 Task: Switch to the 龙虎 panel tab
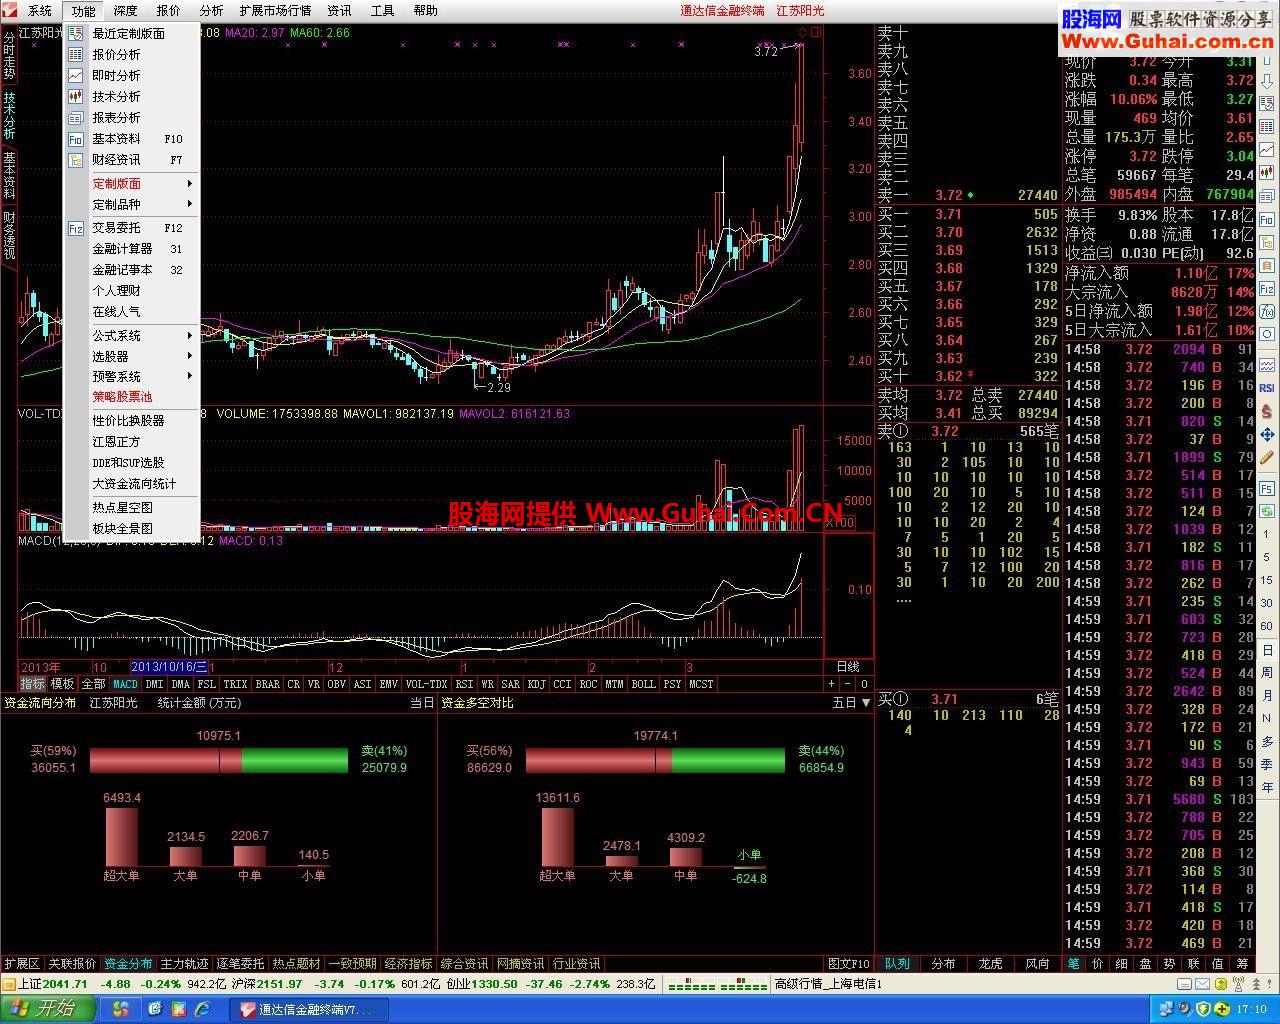tap(990, 964)
